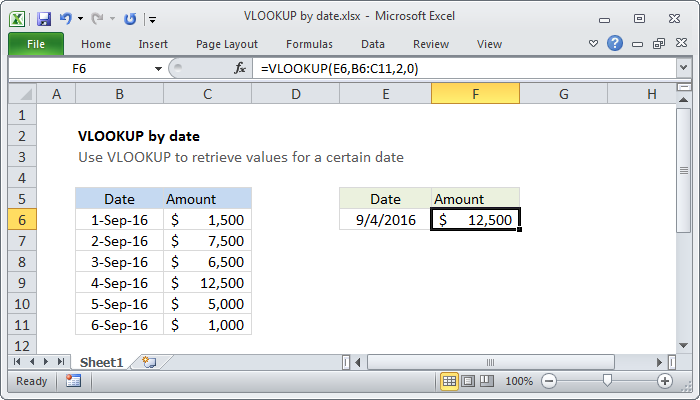Viewport: 700px width, 400px height.
Task: Open Customize Quick Access Toolbar dropdown
Action: click(x=151, y=18)
